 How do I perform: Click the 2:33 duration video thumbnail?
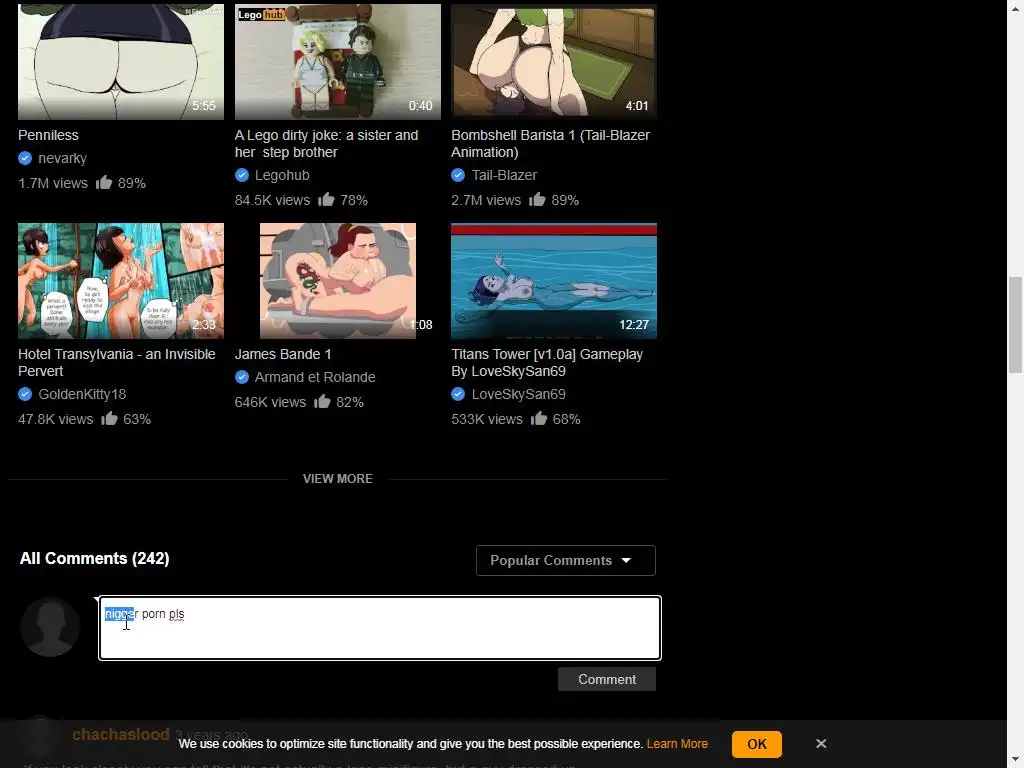[121, 281]
